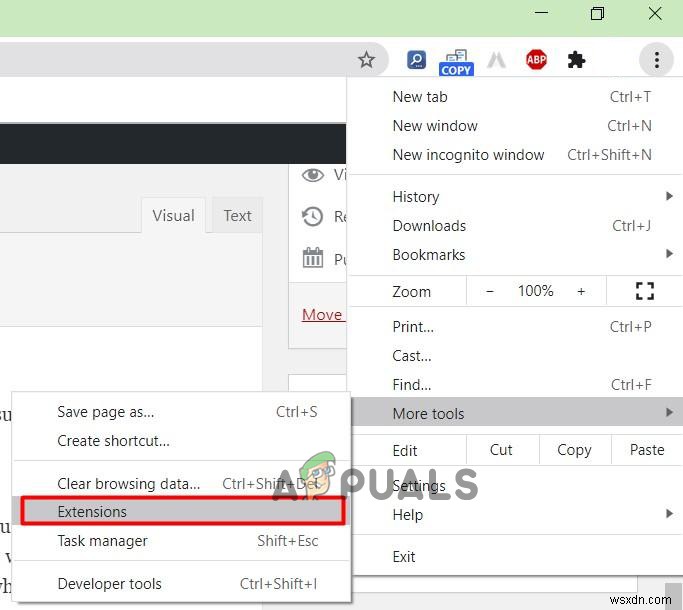Open Extensions from More tools submenu
The height and width of the screenshot is (610, 683).
point(182,512)
